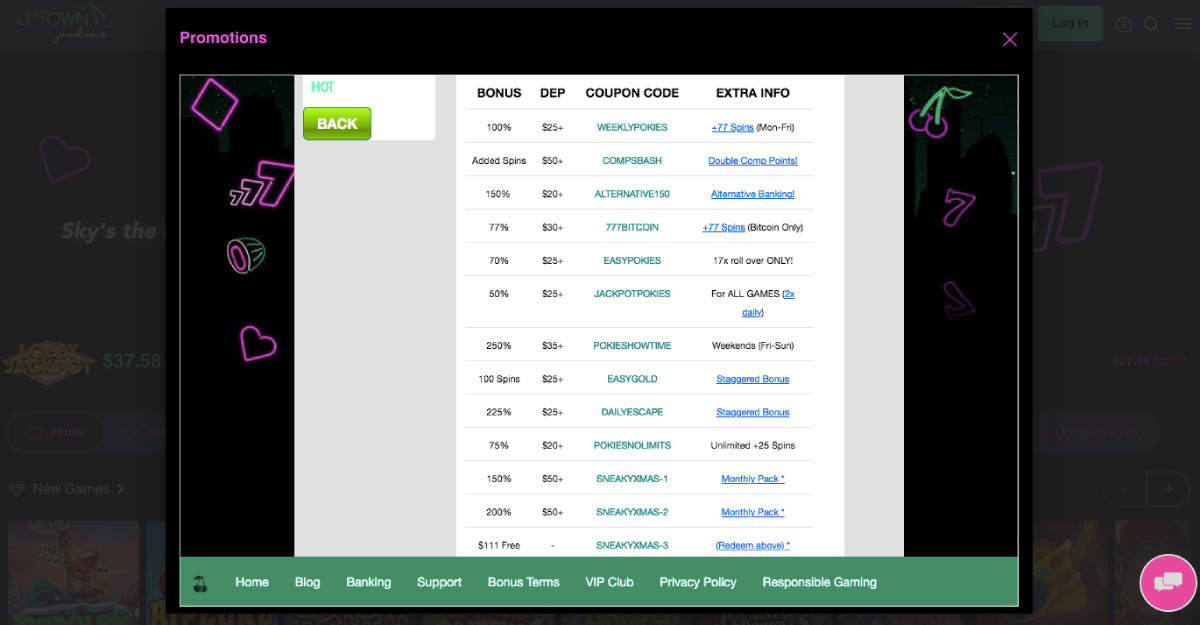Click the Alternative Banking! link
The width and height of the screenshot is (1200, 625).
[752, 194]
